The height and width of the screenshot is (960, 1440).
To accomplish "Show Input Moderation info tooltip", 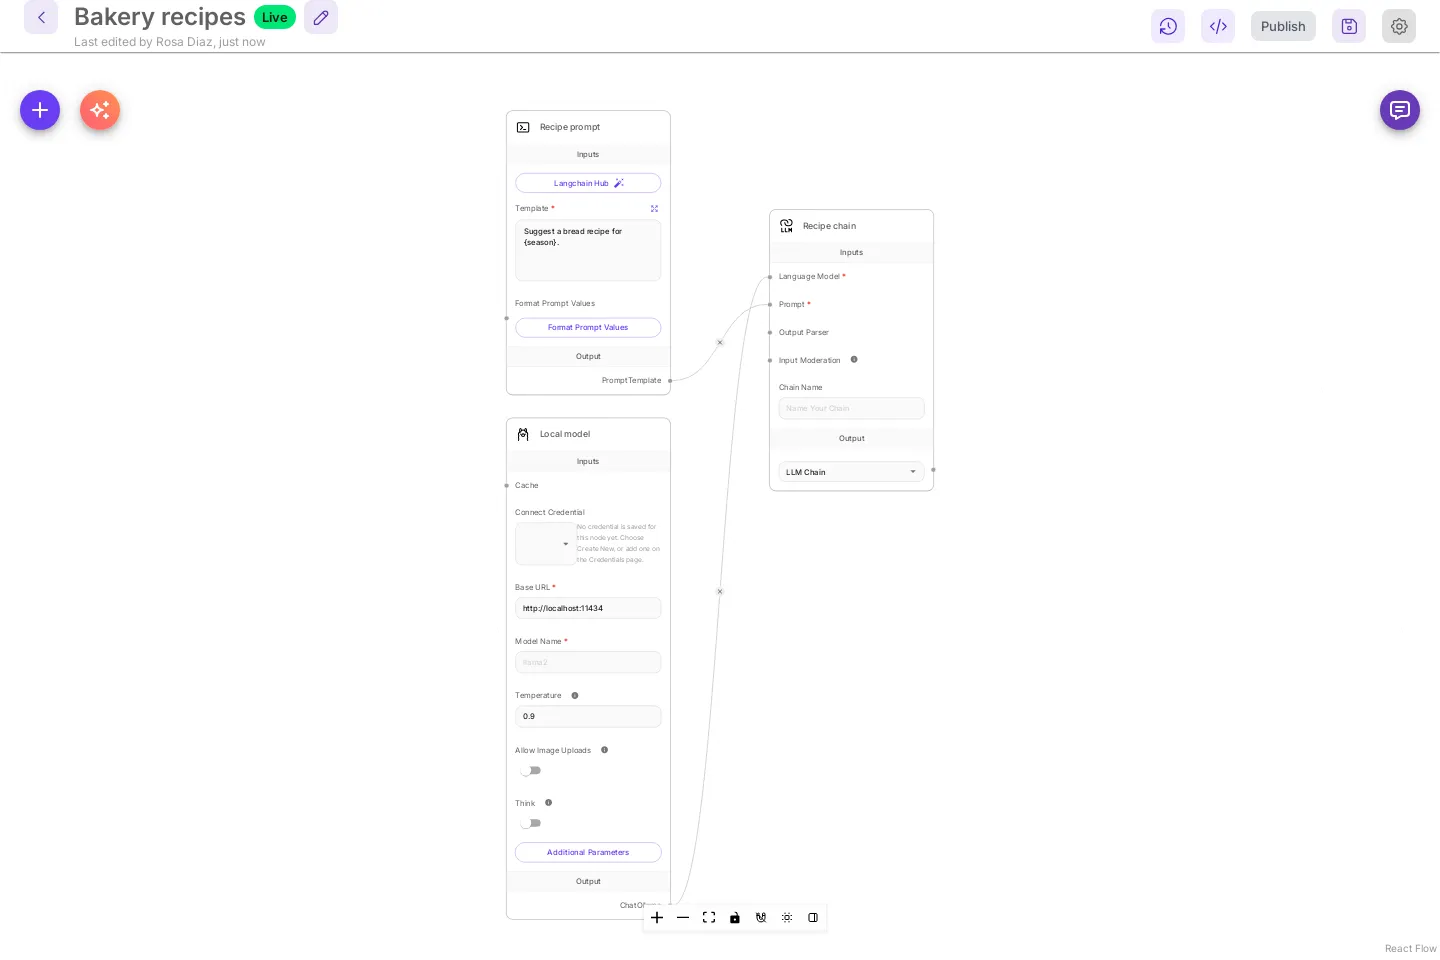I will pos(854,359).
